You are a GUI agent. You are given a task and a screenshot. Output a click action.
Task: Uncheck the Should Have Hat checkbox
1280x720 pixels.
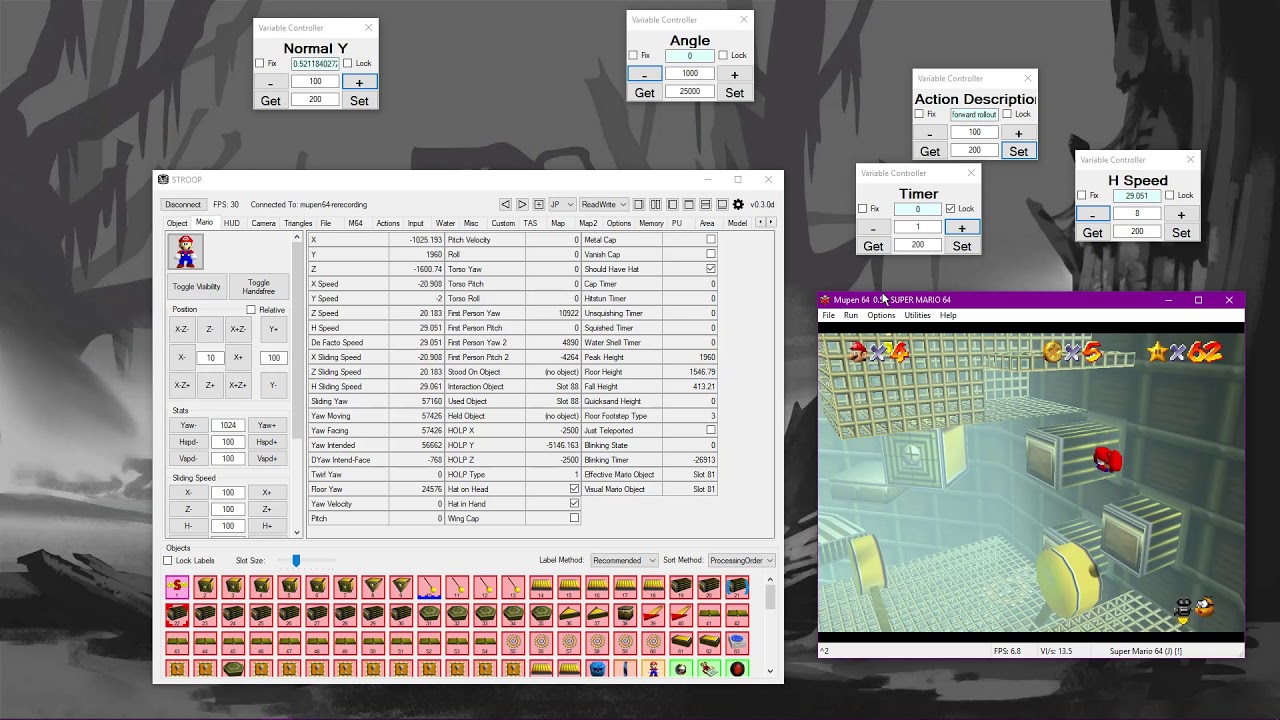pos(711,269)
